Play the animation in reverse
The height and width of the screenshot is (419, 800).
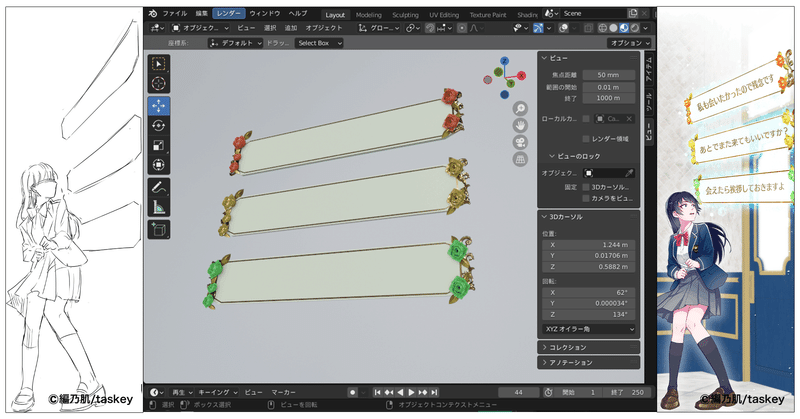tap(400, 392)
